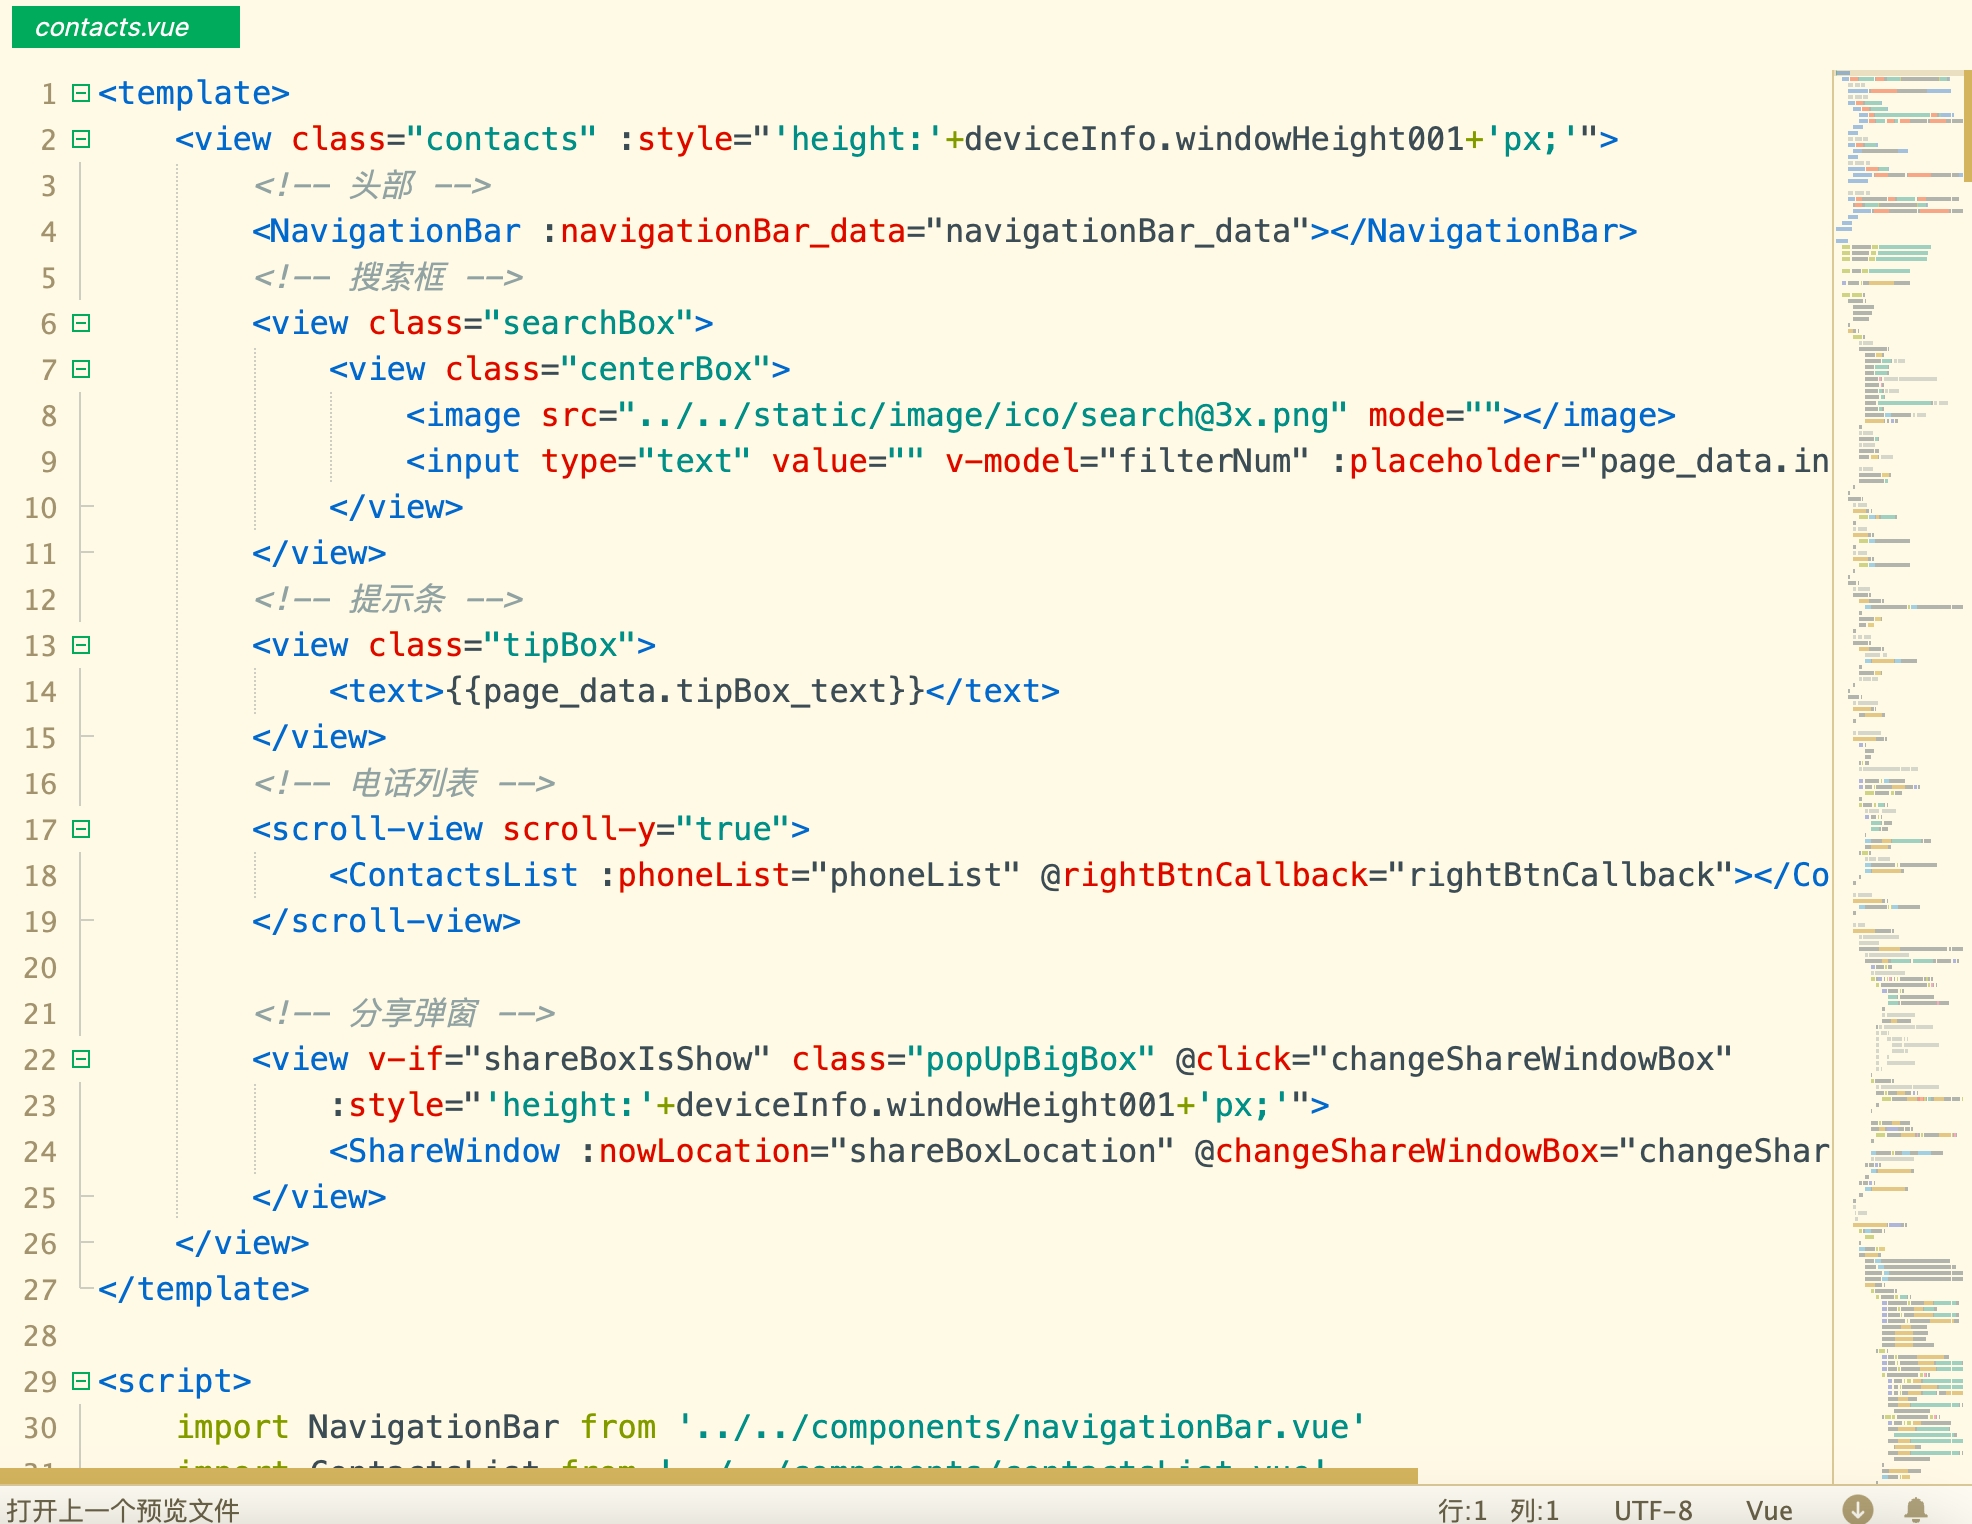Click the comment <!-- 提示条 -->
1972x1524 pixels.
387,599
